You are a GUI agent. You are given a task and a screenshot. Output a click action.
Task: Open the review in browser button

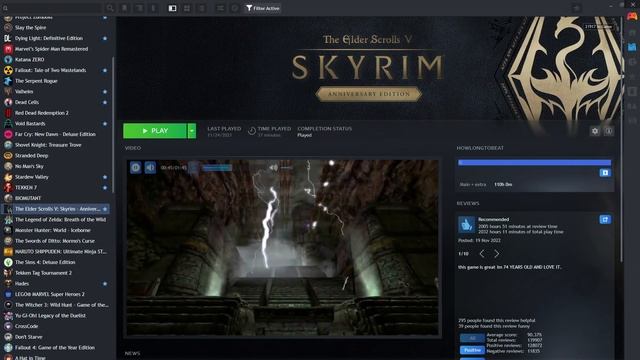pos(605,220)
